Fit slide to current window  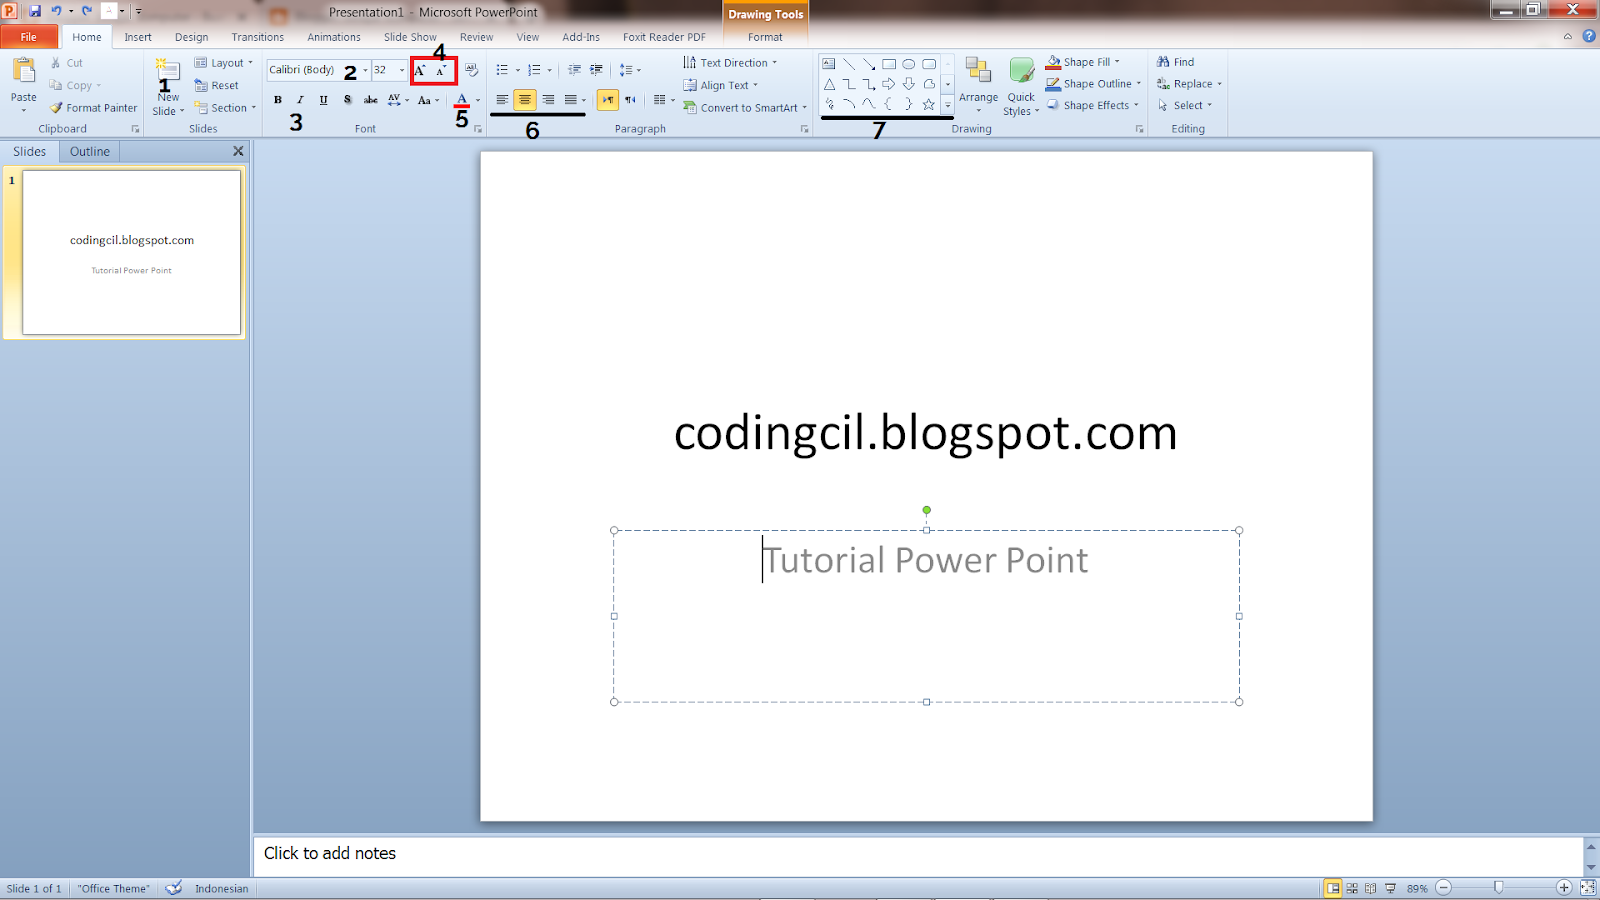1587,888
